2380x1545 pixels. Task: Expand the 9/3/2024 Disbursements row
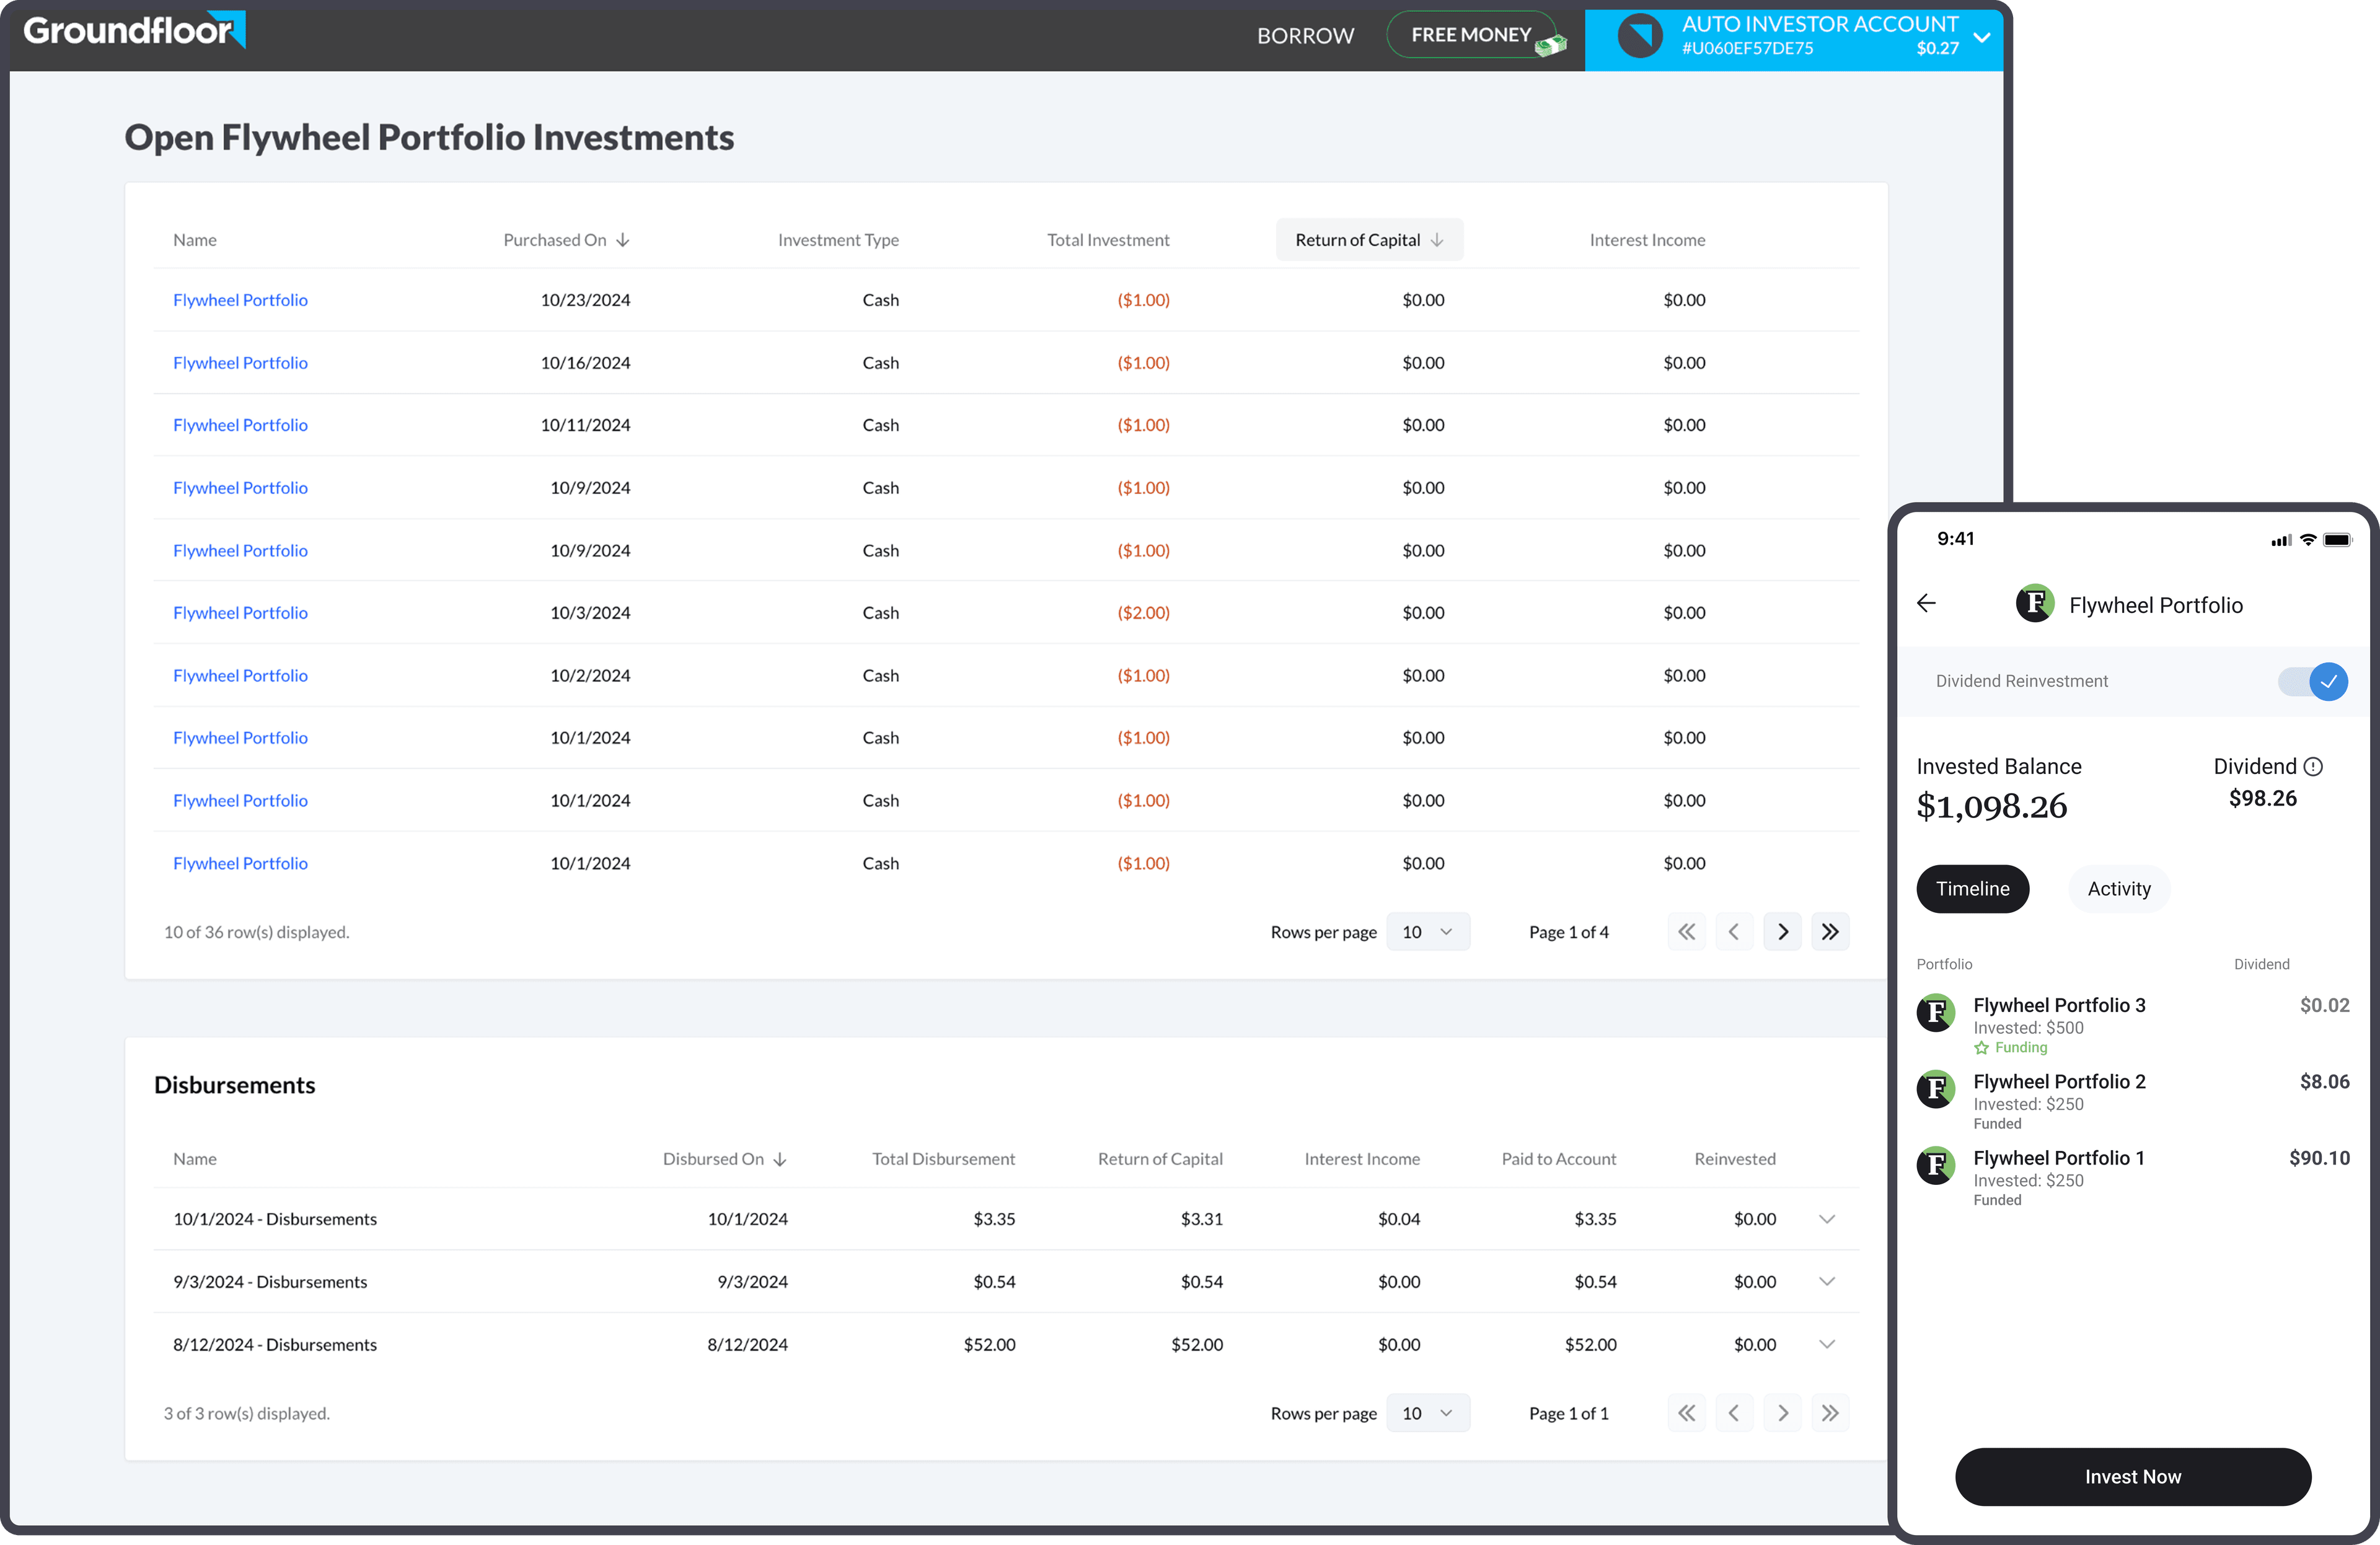[x=1827, y=1282]
